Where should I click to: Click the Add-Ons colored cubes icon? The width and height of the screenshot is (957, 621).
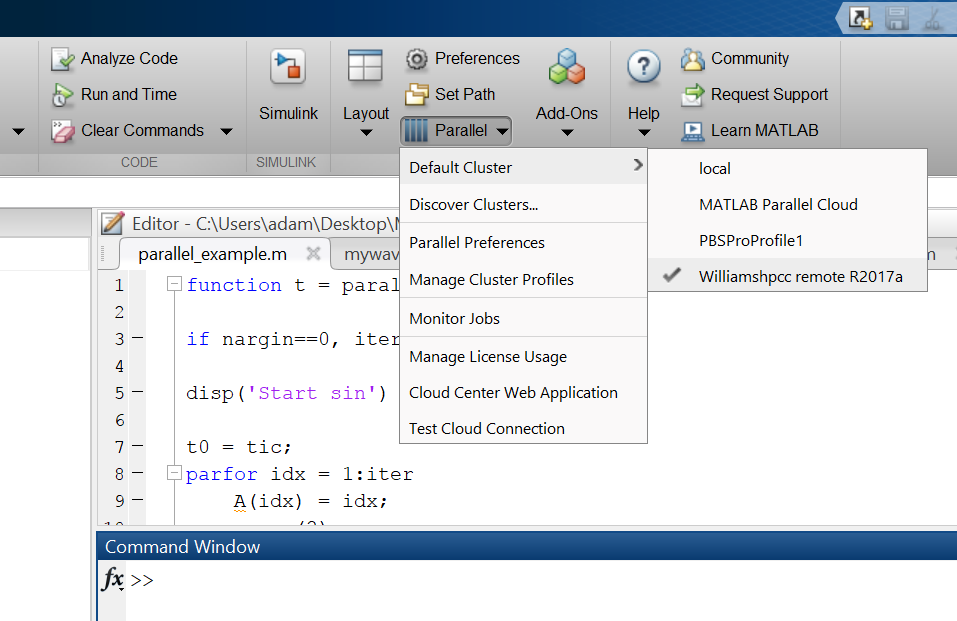click(x=567, y=67)
